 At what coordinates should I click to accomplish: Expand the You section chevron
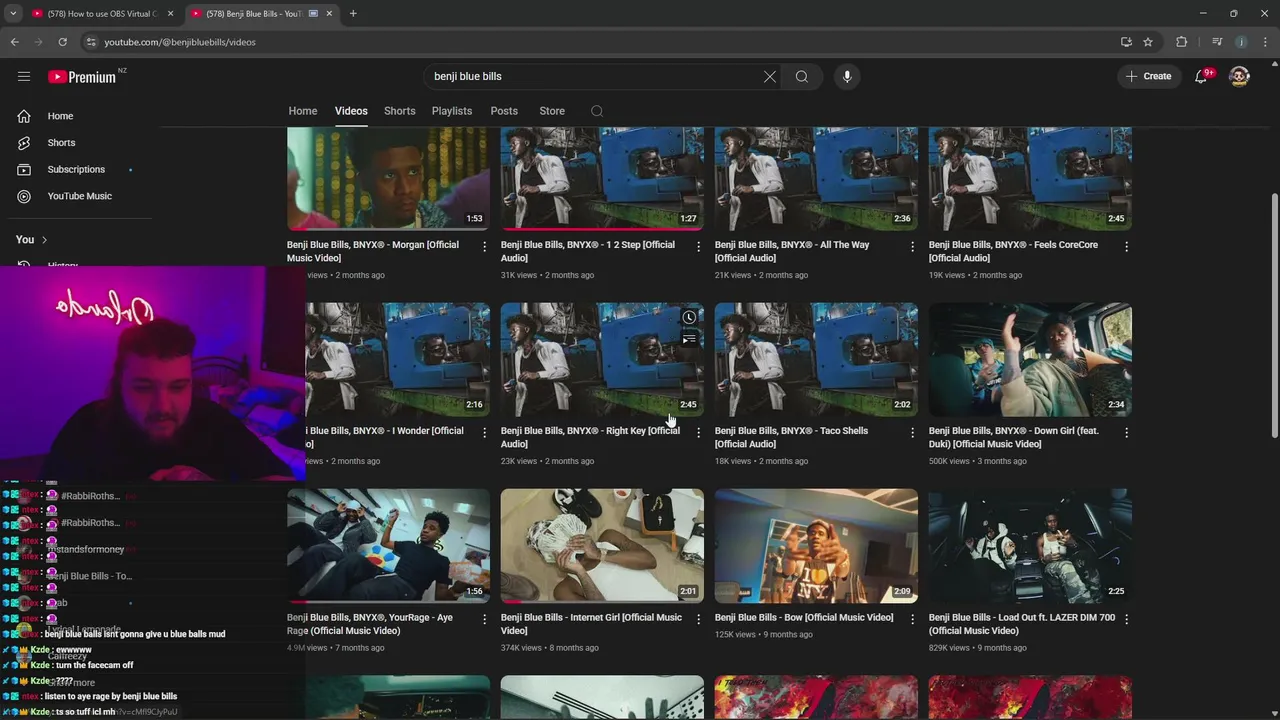tap(44, 240)
